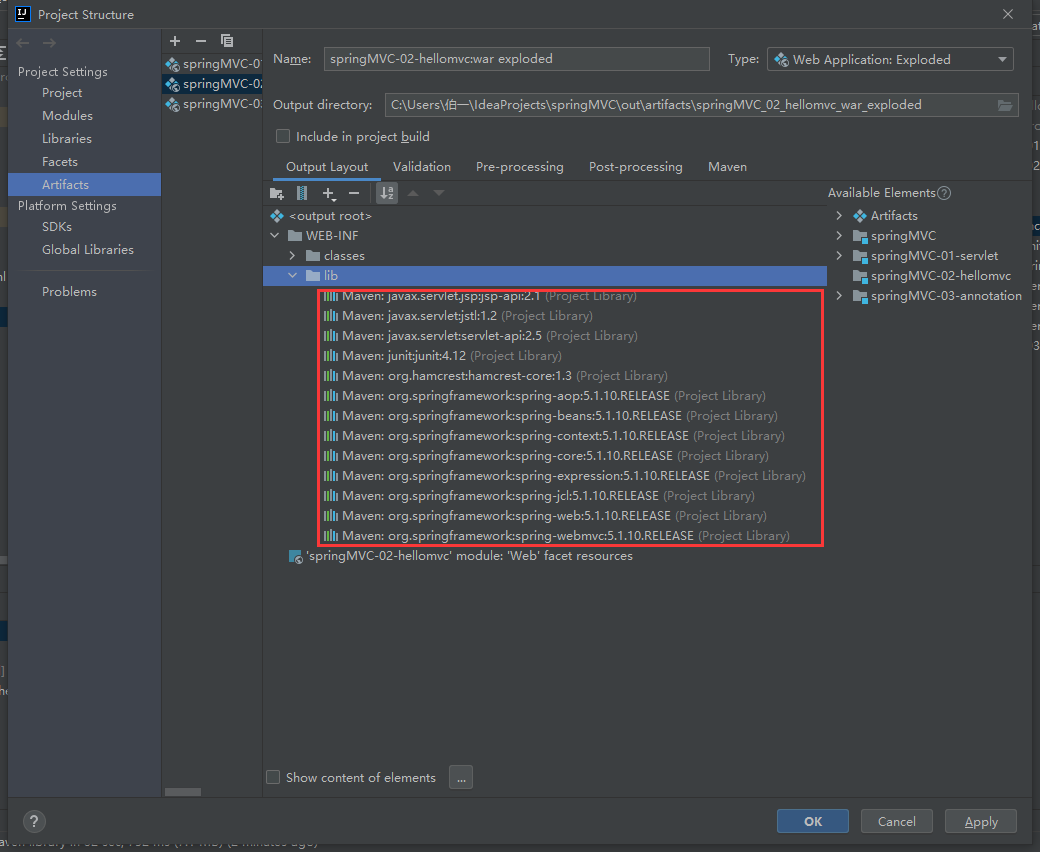Add a new artifact with plus icon
The image size is (1040, 852).
[x=175, y=41]
